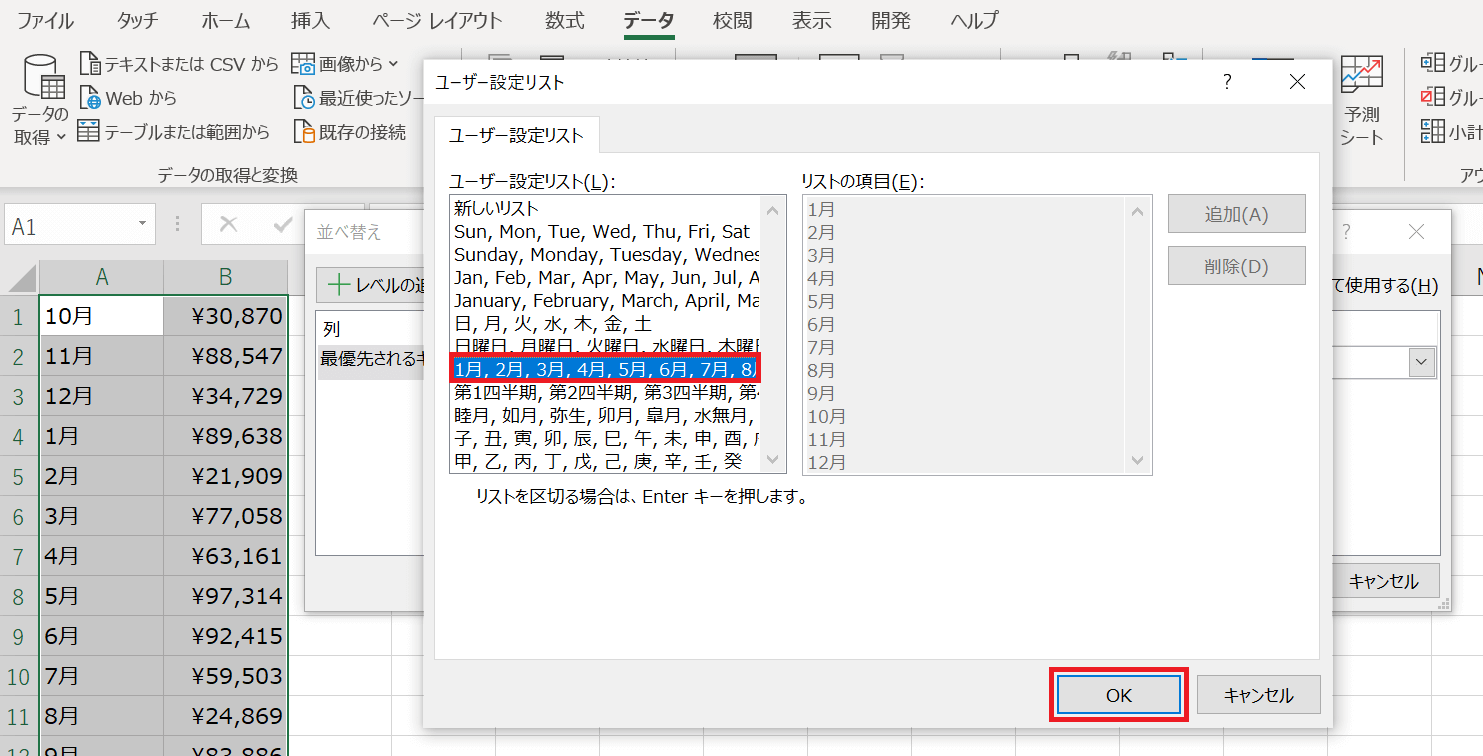The image size is (1483, 756).
Task: Click キャンセル in ユーザー設定リスト dialog
Action: (x=1258, y=695)
